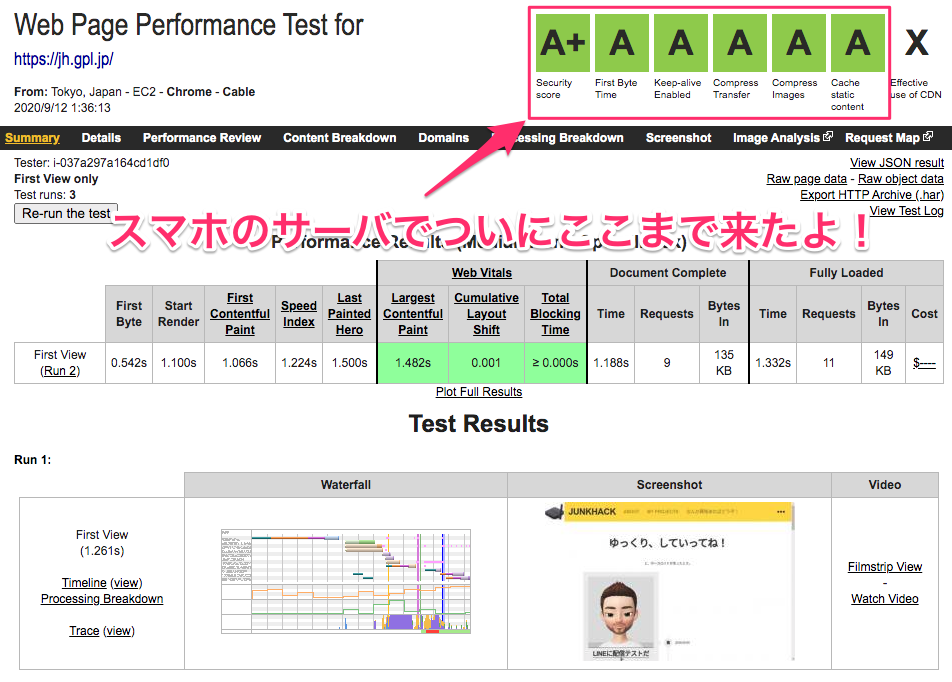The width and height of the screenshot is (952, 682).
Task: Click the Cache static content grade badge
Action: pos(857,43)
